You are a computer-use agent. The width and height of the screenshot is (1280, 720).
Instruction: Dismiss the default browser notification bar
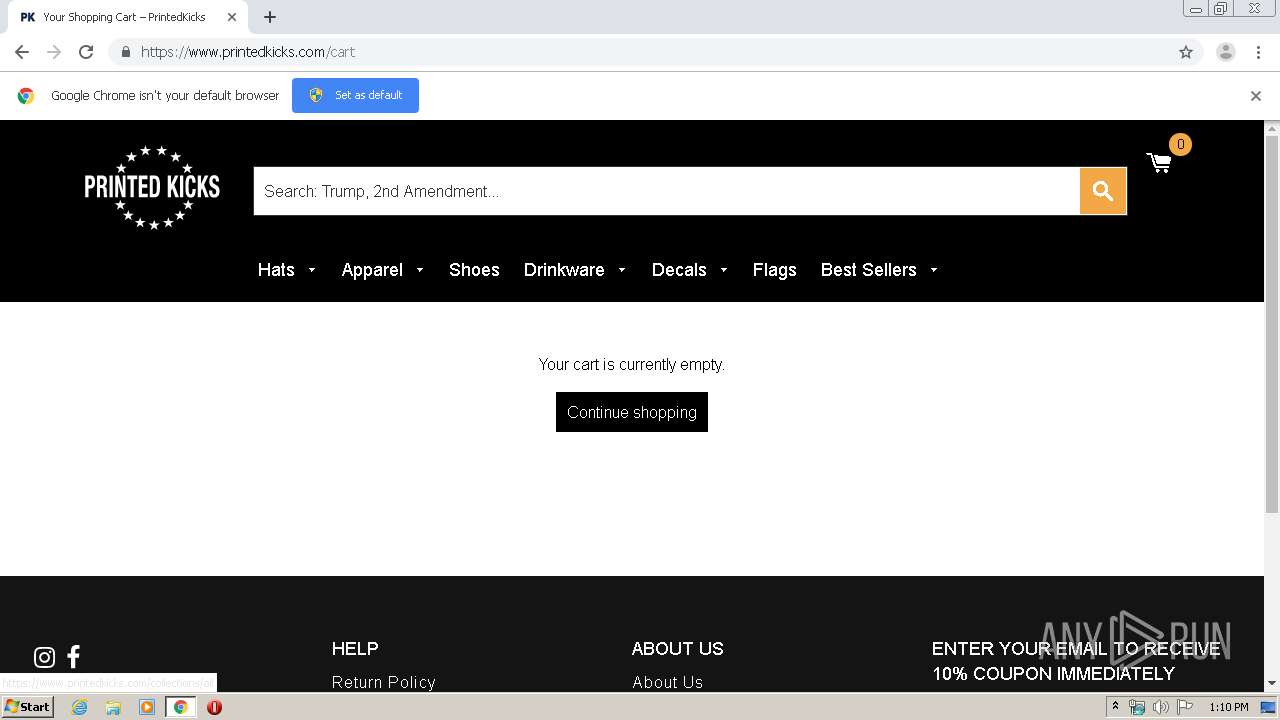point(1256,96)
